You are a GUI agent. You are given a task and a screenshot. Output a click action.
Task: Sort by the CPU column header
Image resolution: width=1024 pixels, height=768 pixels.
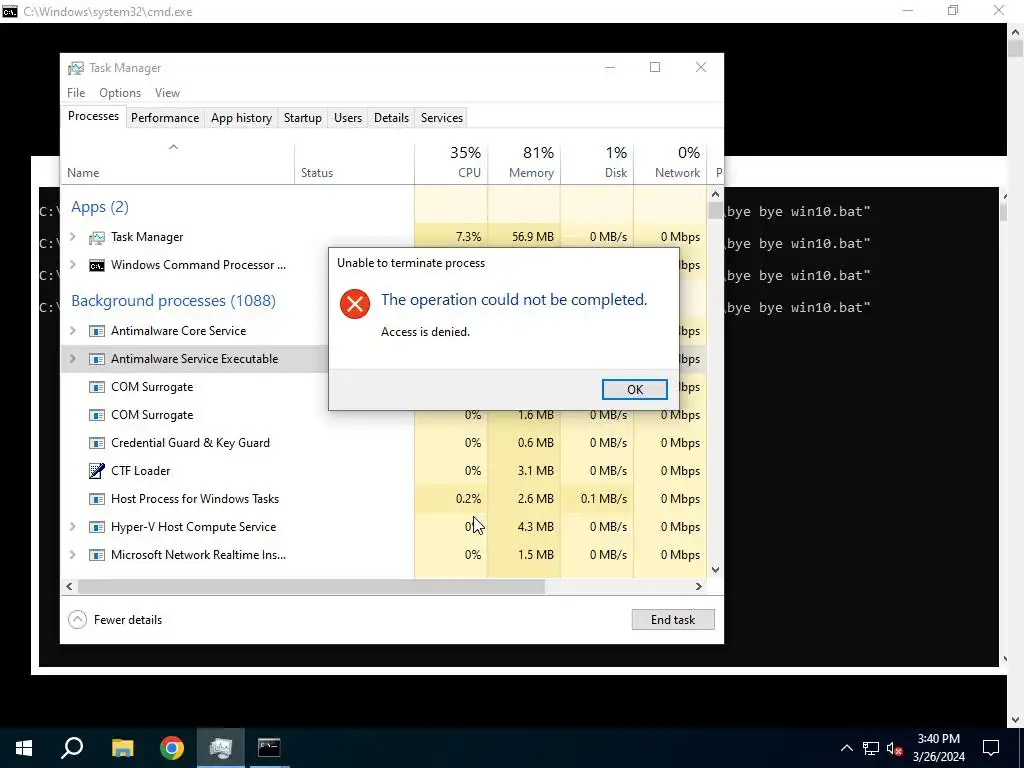(x=451, y=162)
